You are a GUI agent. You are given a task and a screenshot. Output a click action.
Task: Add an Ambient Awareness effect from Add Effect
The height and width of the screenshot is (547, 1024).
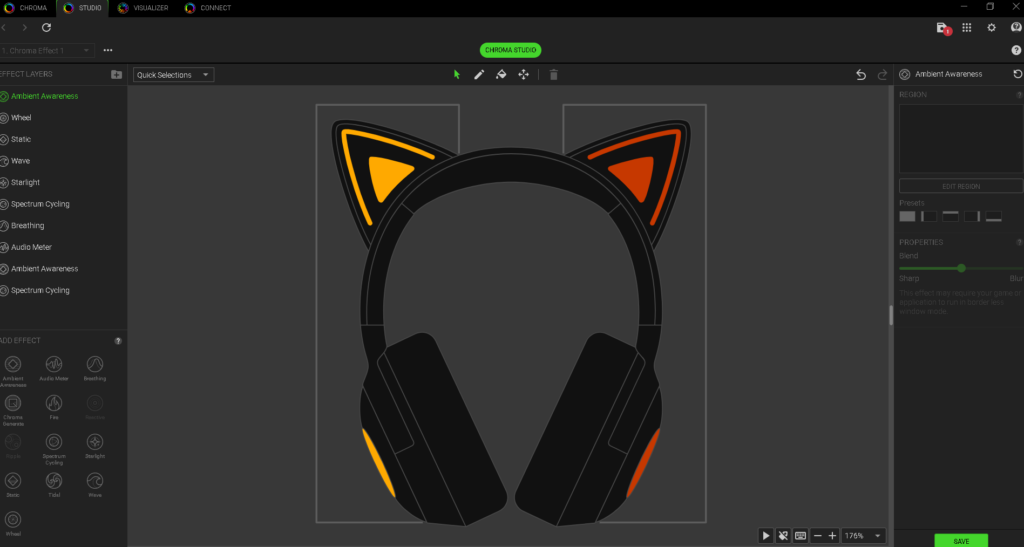[x=13, y=371]
